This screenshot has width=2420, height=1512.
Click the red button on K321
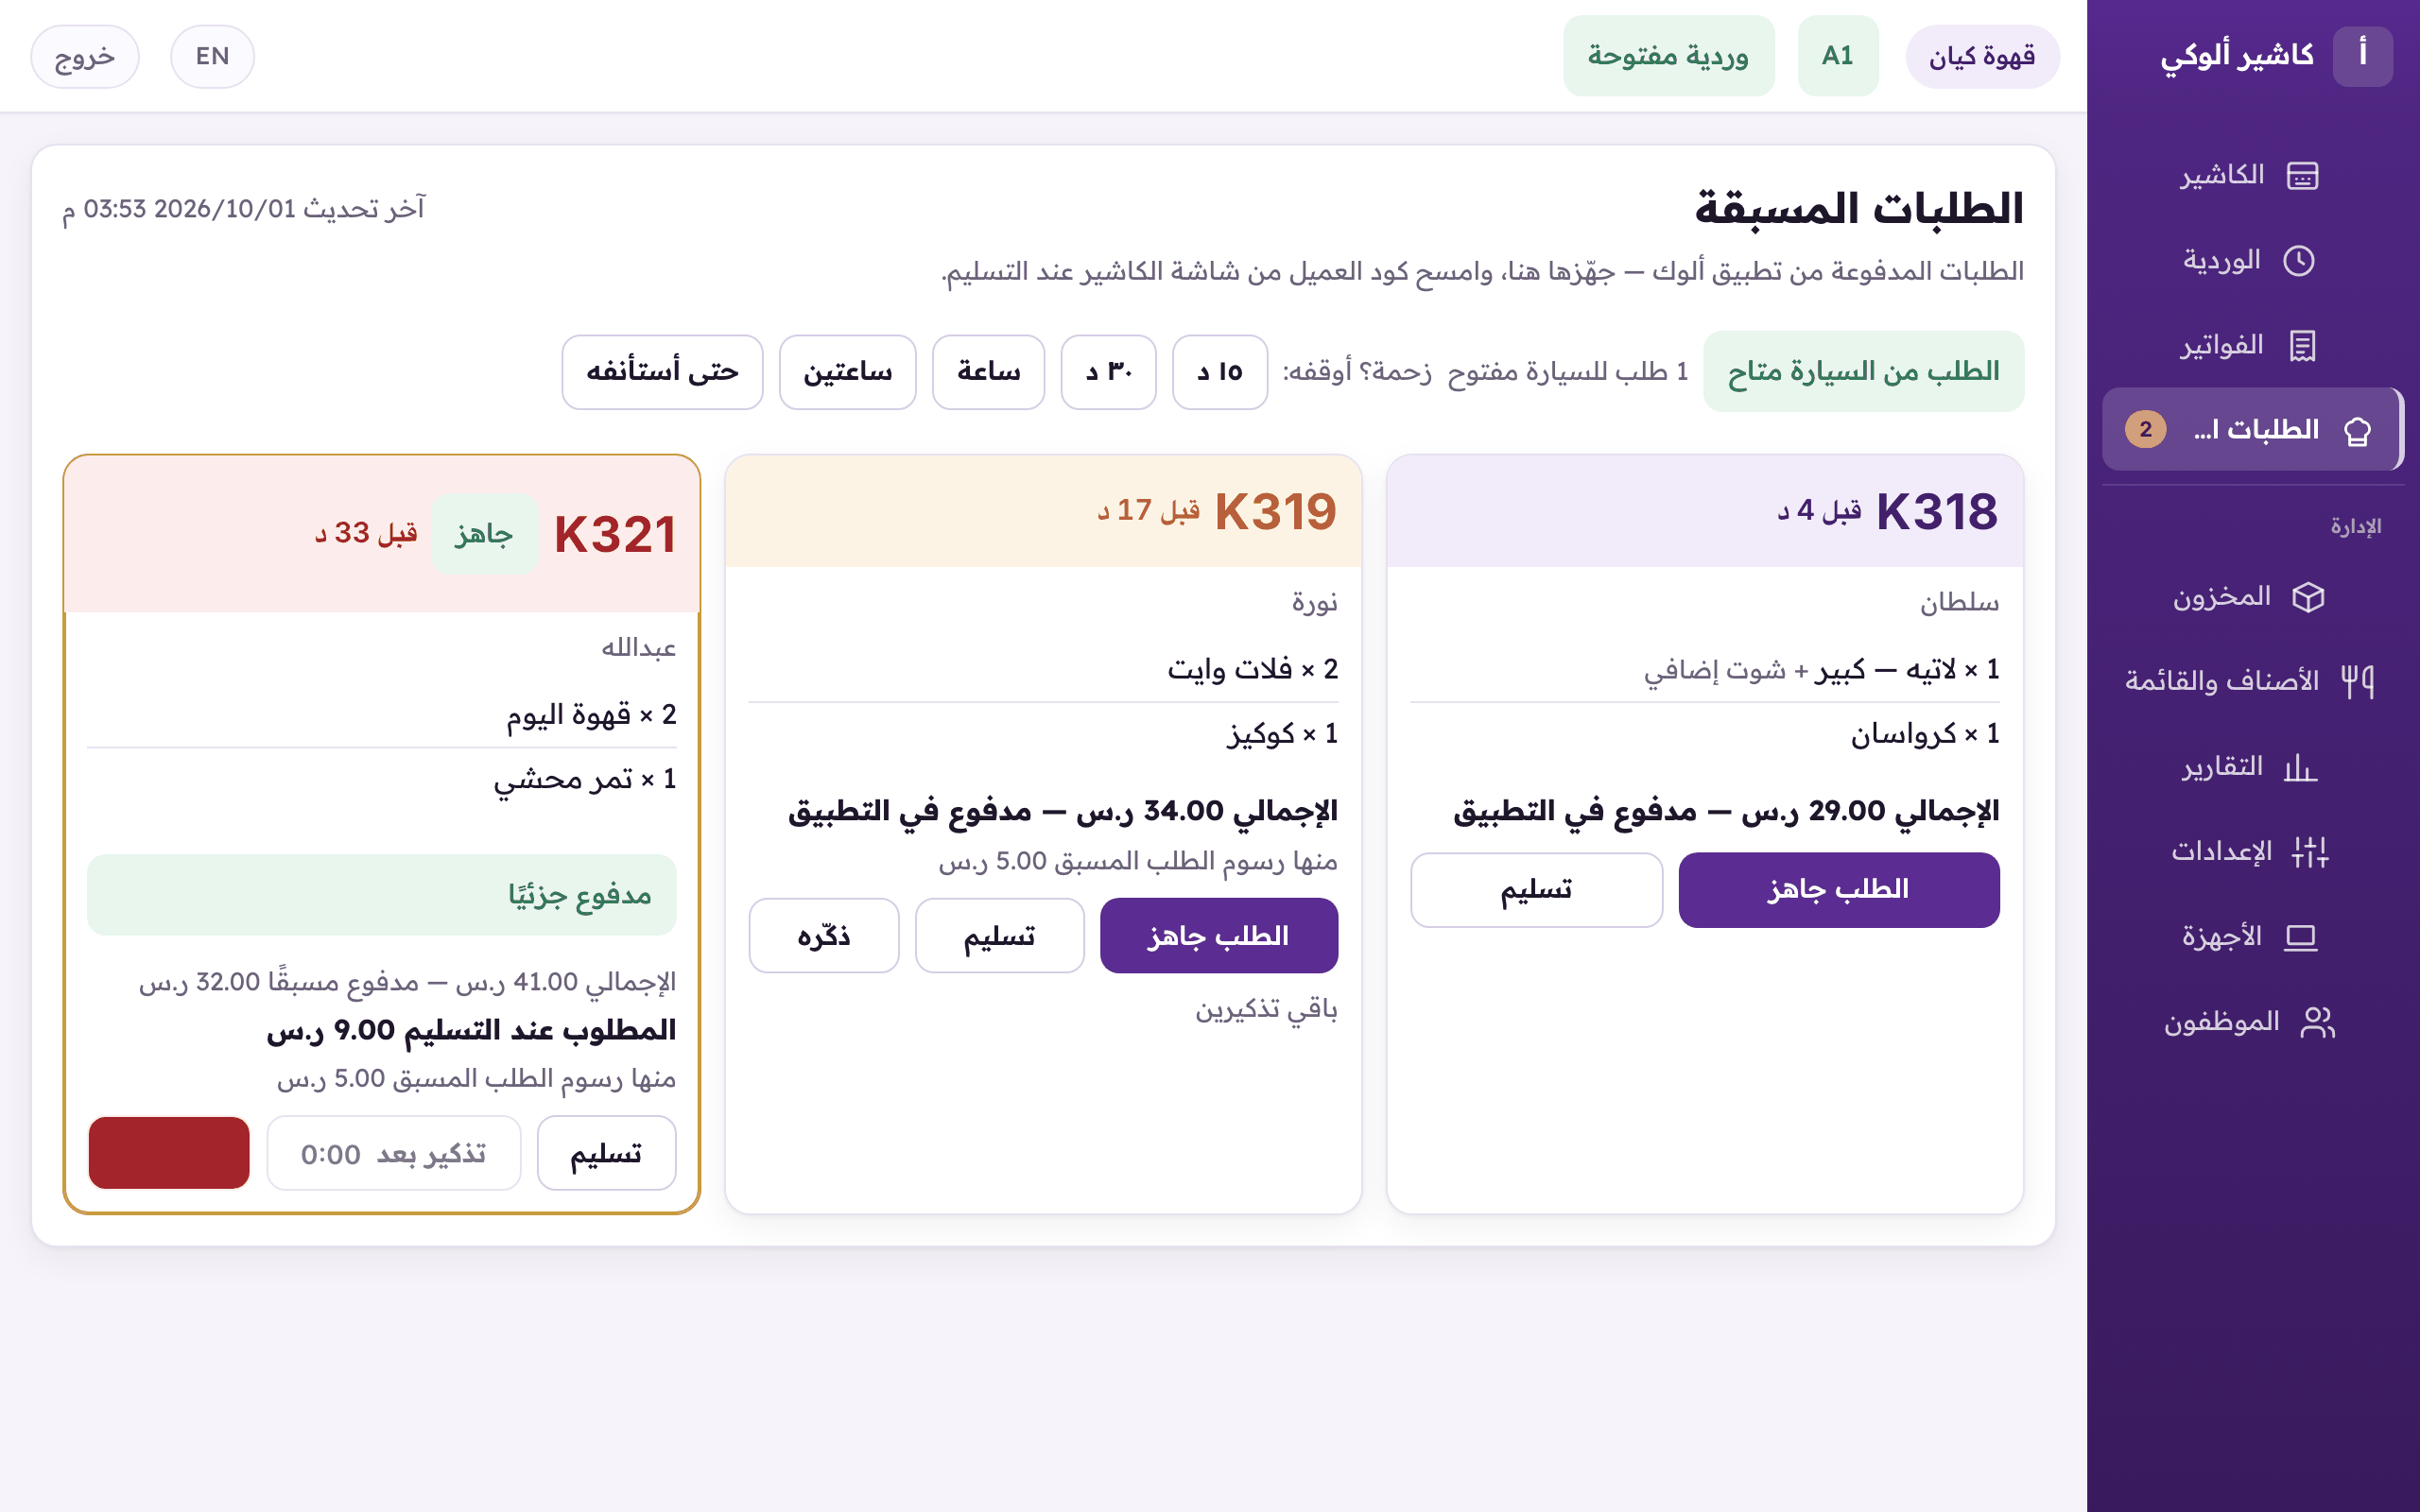click(x=169, y=1153)
